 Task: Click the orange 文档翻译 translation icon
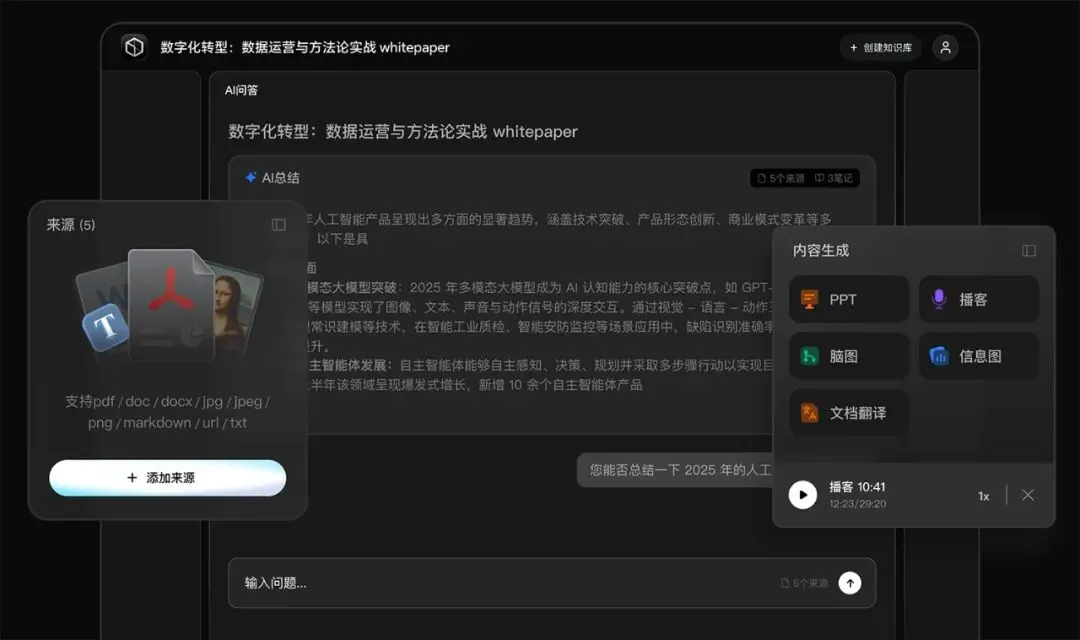[x=809, y=413]
